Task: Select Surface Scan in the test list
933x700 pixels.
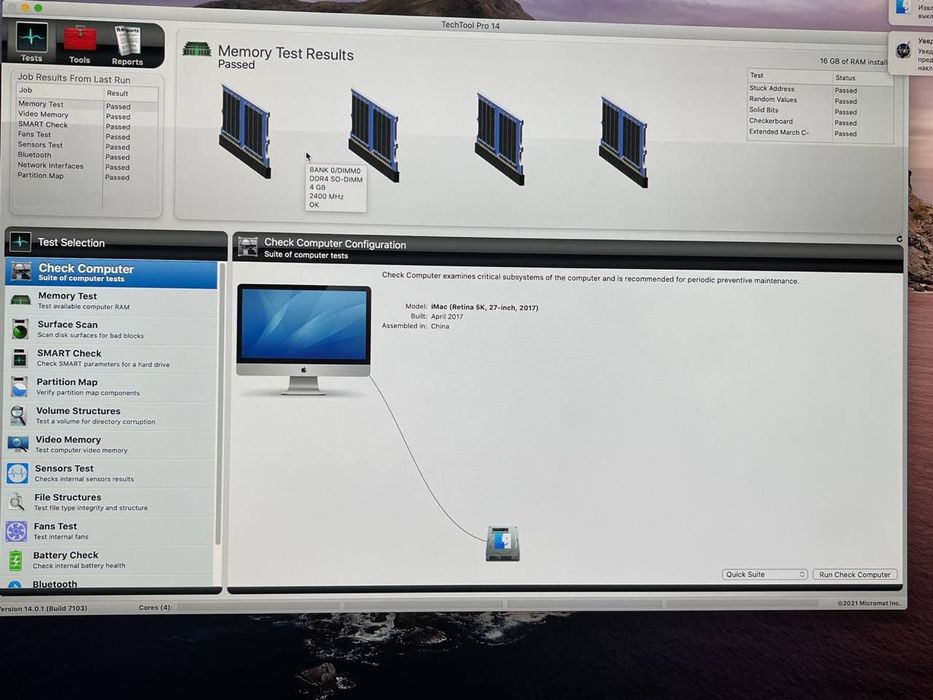Action: [111, 329]
